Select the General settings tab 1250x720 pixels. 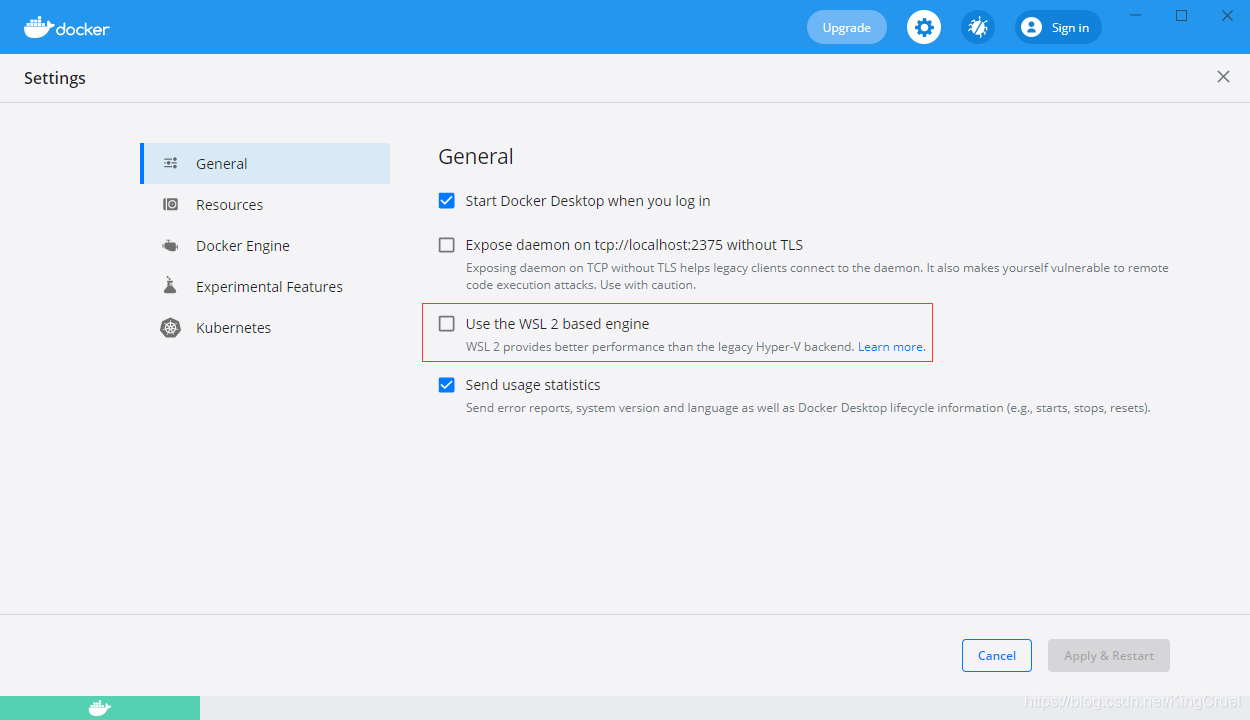click(222, 163)
